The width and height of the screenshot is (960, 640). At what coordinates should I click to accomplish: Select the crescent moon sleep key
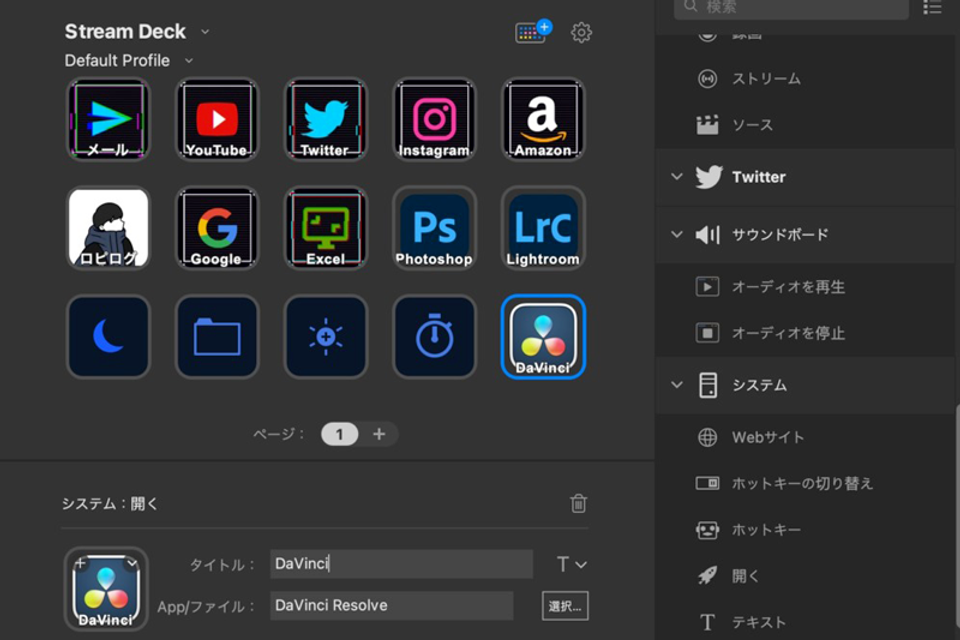click(x=108, y=337)
